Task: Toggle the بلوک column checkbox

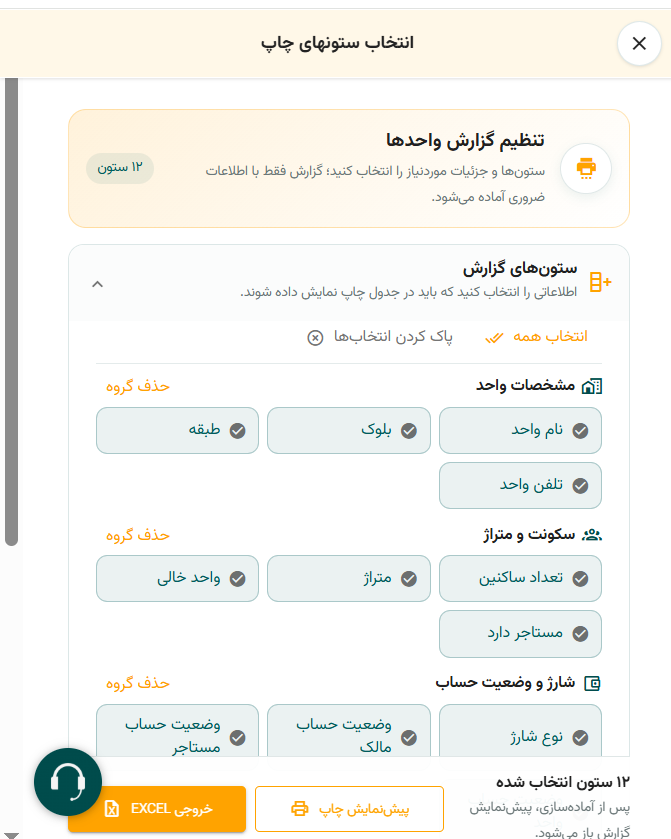Action: tap(349, 431)
